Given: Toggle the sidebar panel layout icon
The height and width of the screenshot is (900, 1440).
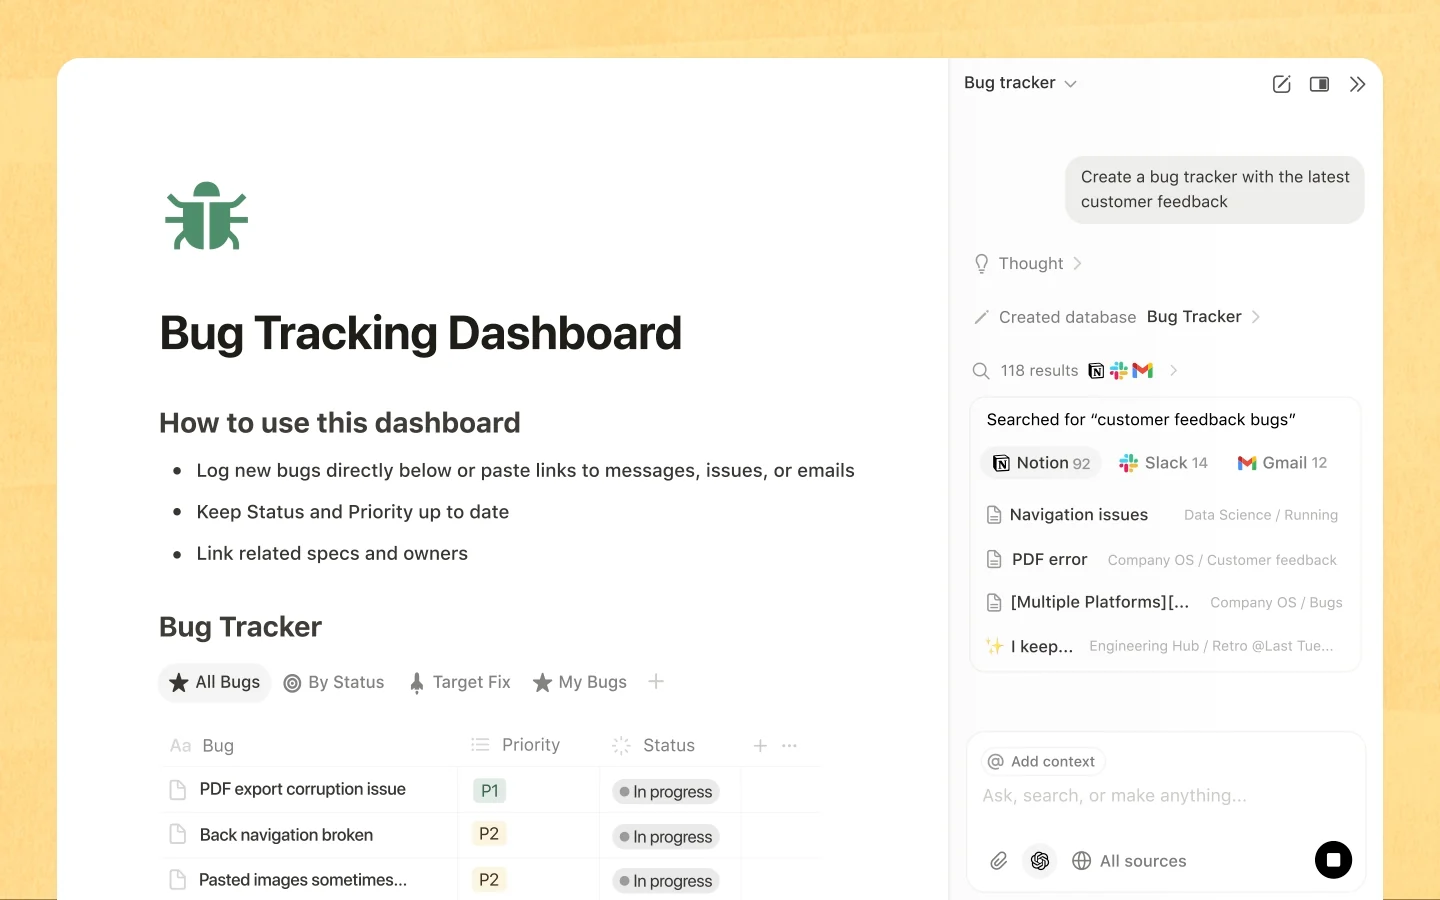Looking at the screenshot, I should click(x=1319, y=84).
